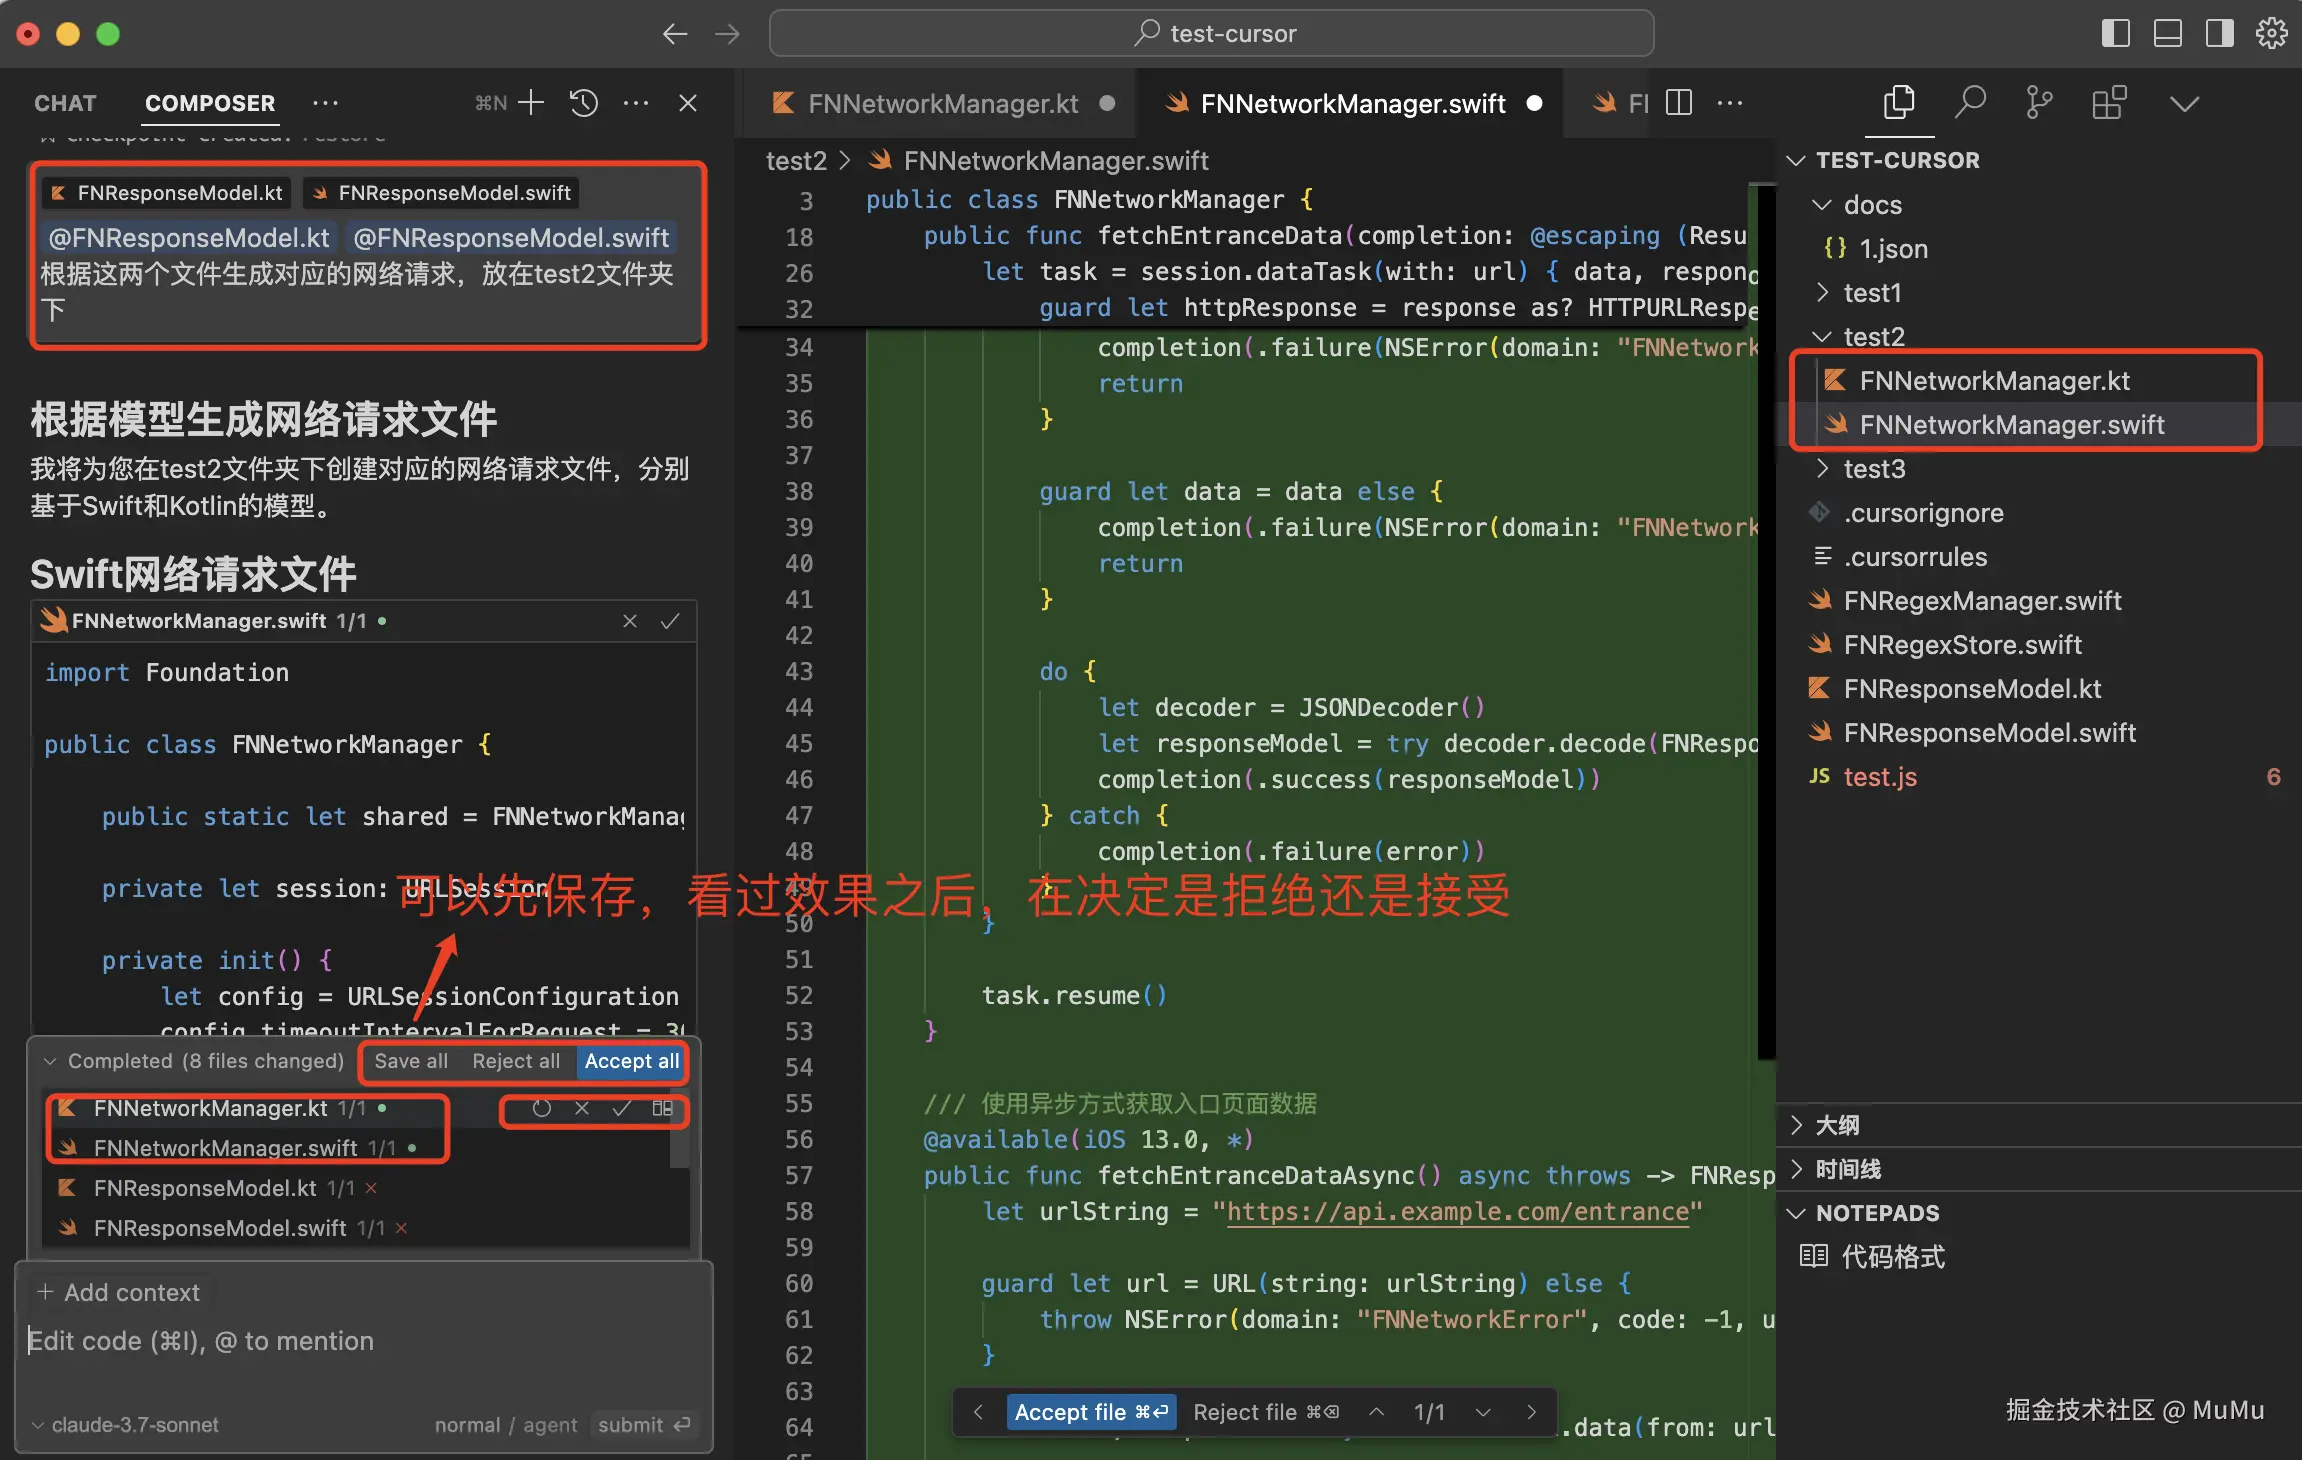Screen dimensions: 2302x1460
Task: Toggle the primary sidebar layout button
Action: tap(2115, 33)
